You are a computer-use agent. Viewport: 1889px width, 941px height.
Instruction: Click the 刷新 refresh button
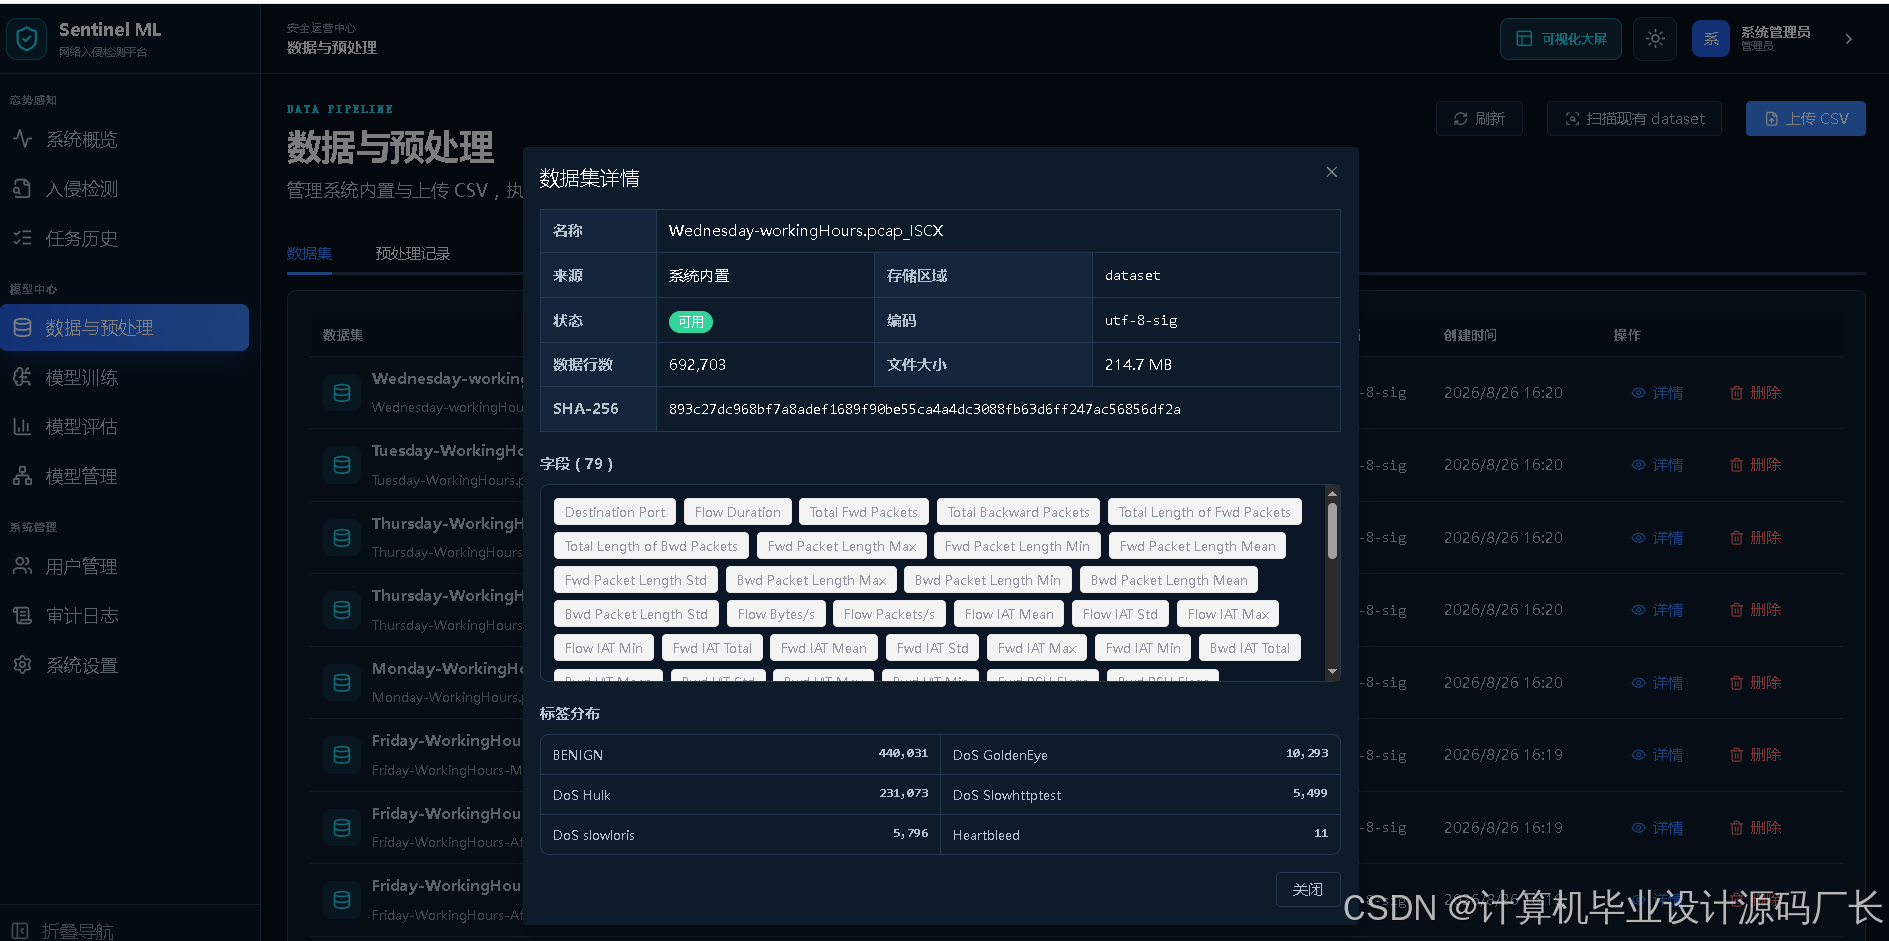pos(1479,118)
